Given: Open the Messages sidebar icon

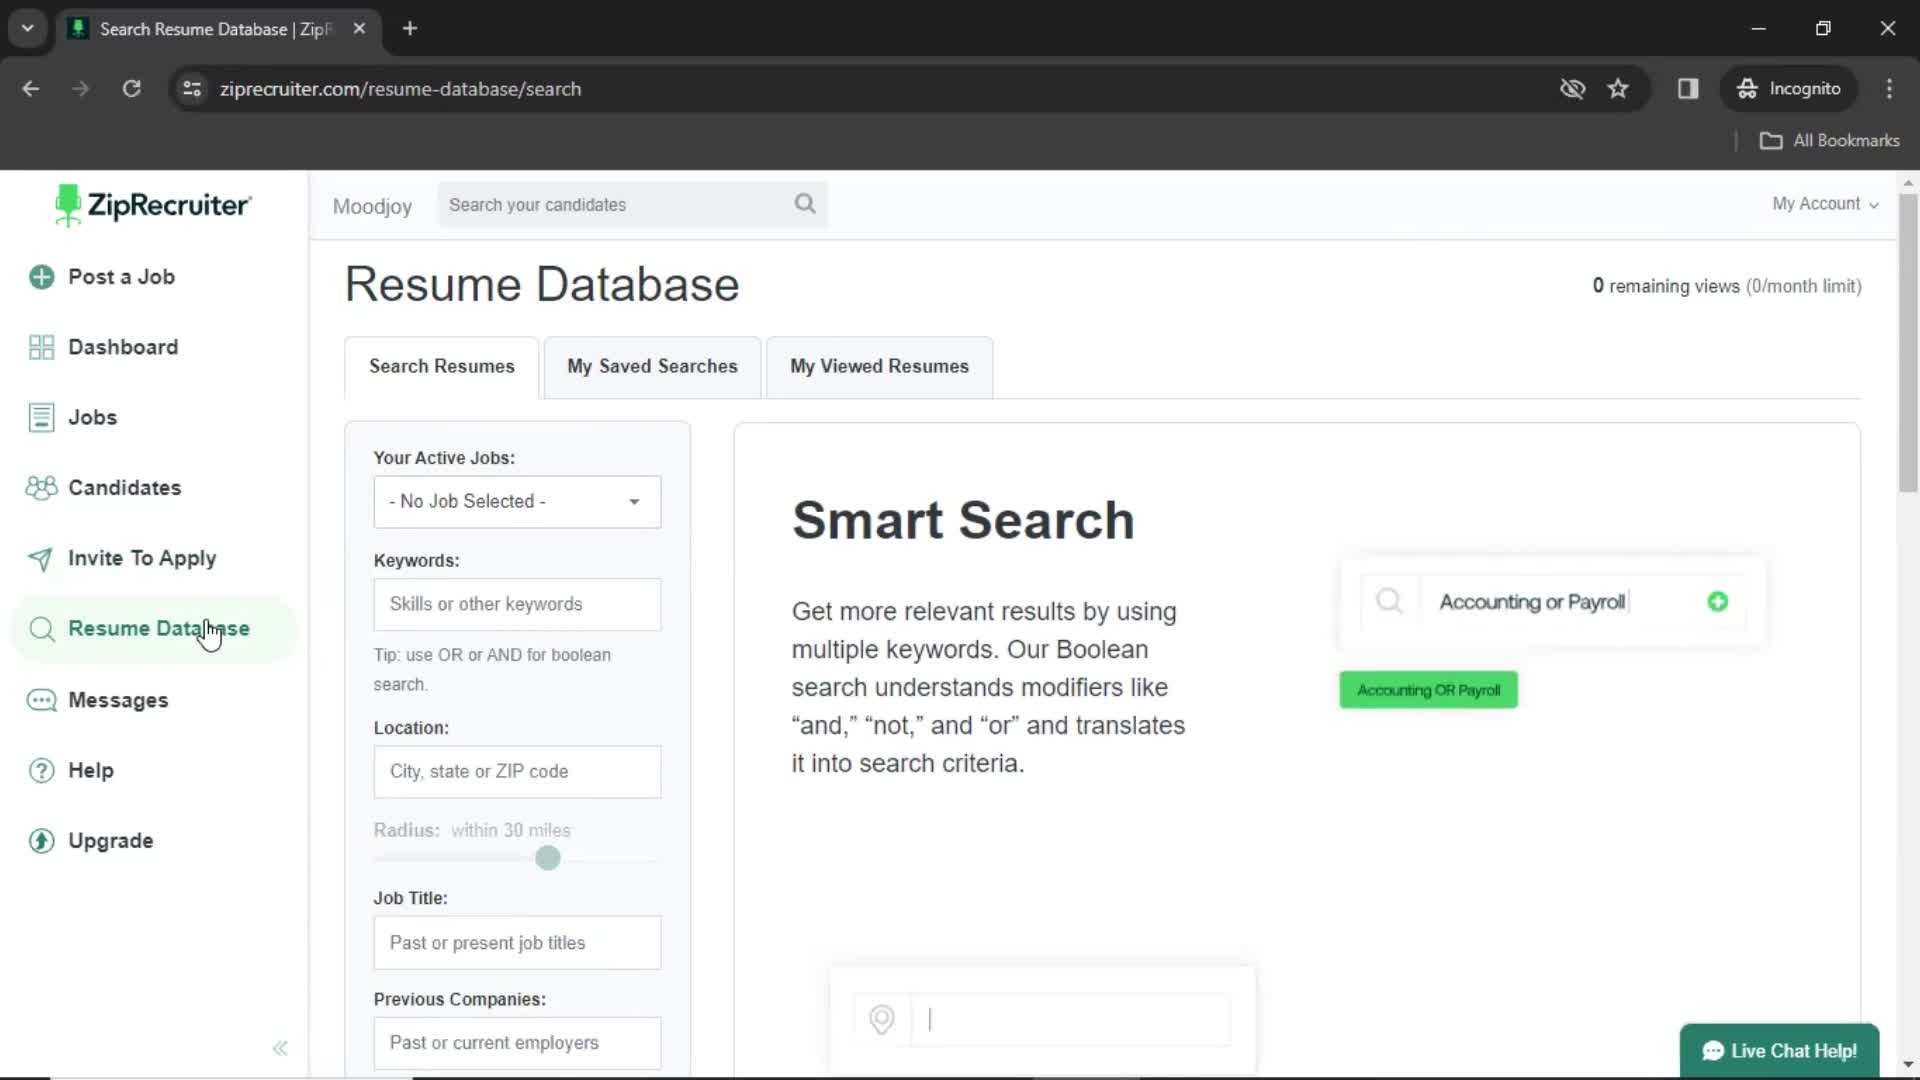Looking at the screenshot, I should 41,700.
